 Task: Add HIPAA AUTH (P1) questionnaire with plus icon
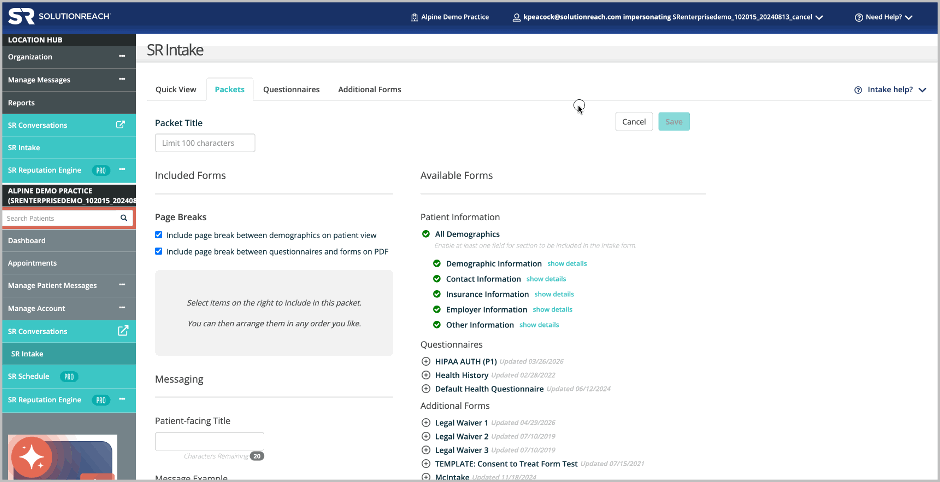[426, 362]
